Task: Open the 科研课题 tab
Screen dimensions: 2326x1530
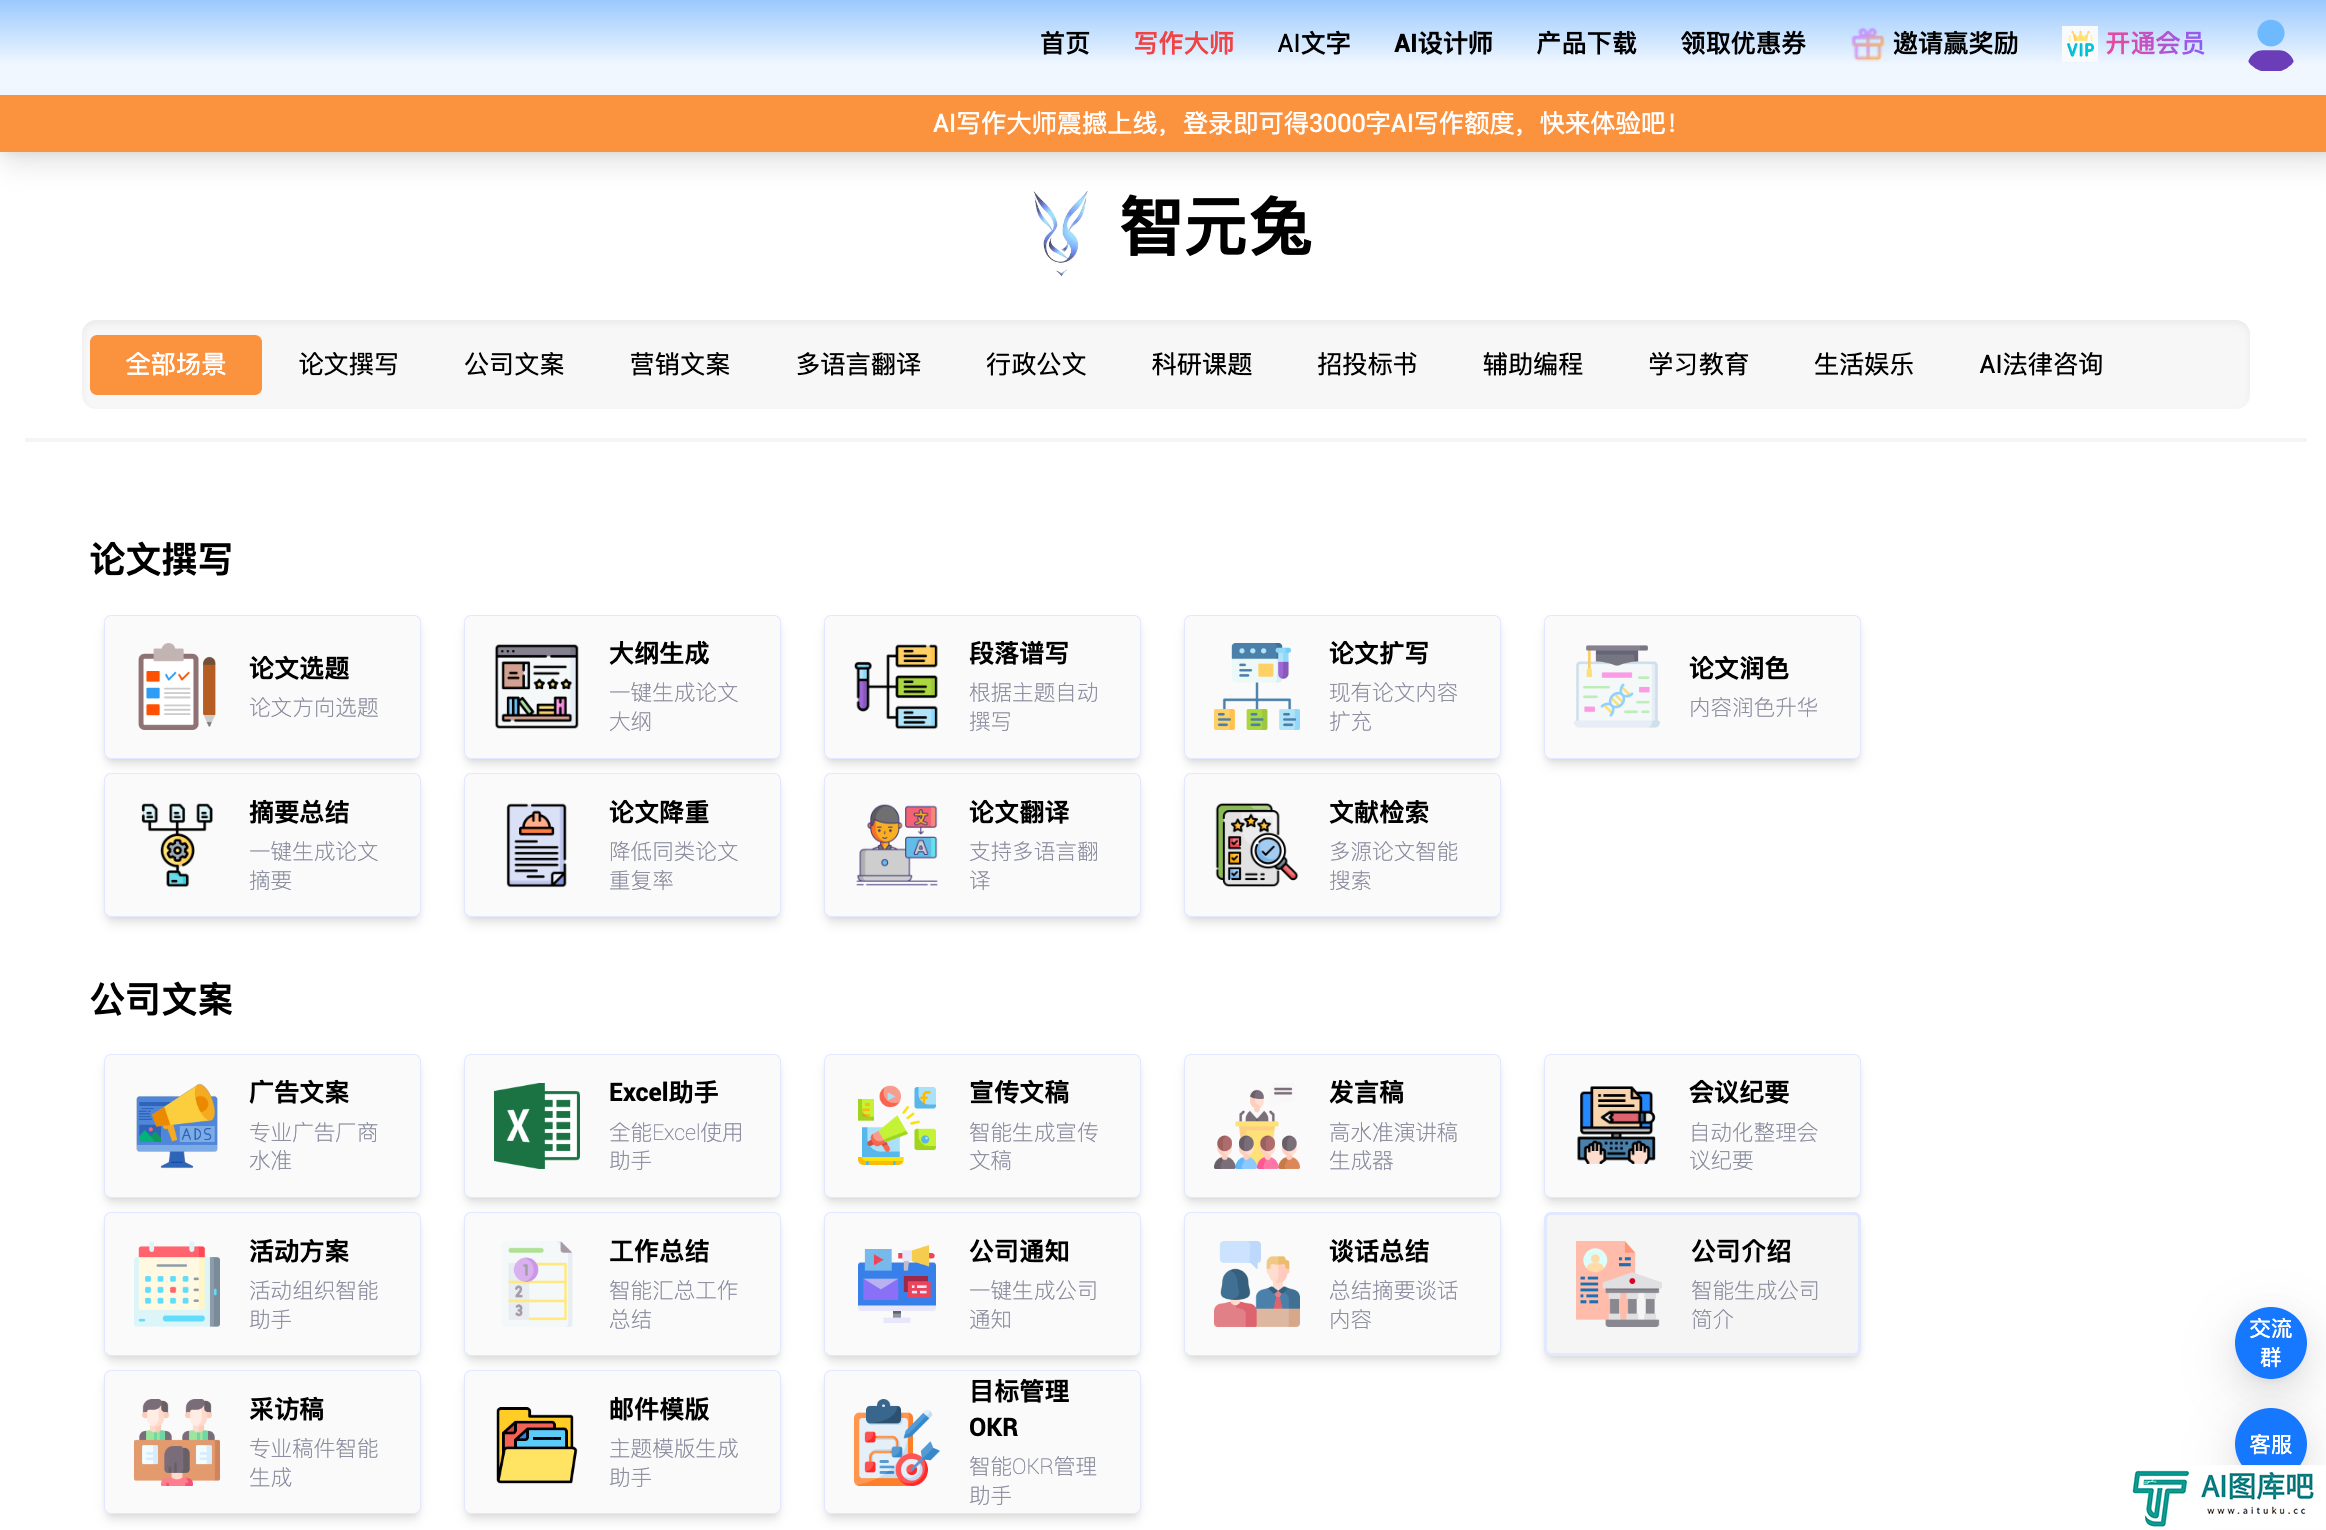Action: click(x=1202, y=364)
